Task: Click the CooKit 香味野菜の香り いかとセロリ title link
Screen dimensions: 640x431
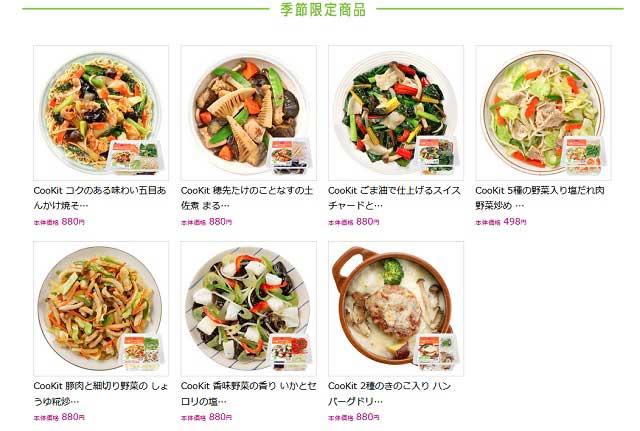Action: (x=249, y=393)
